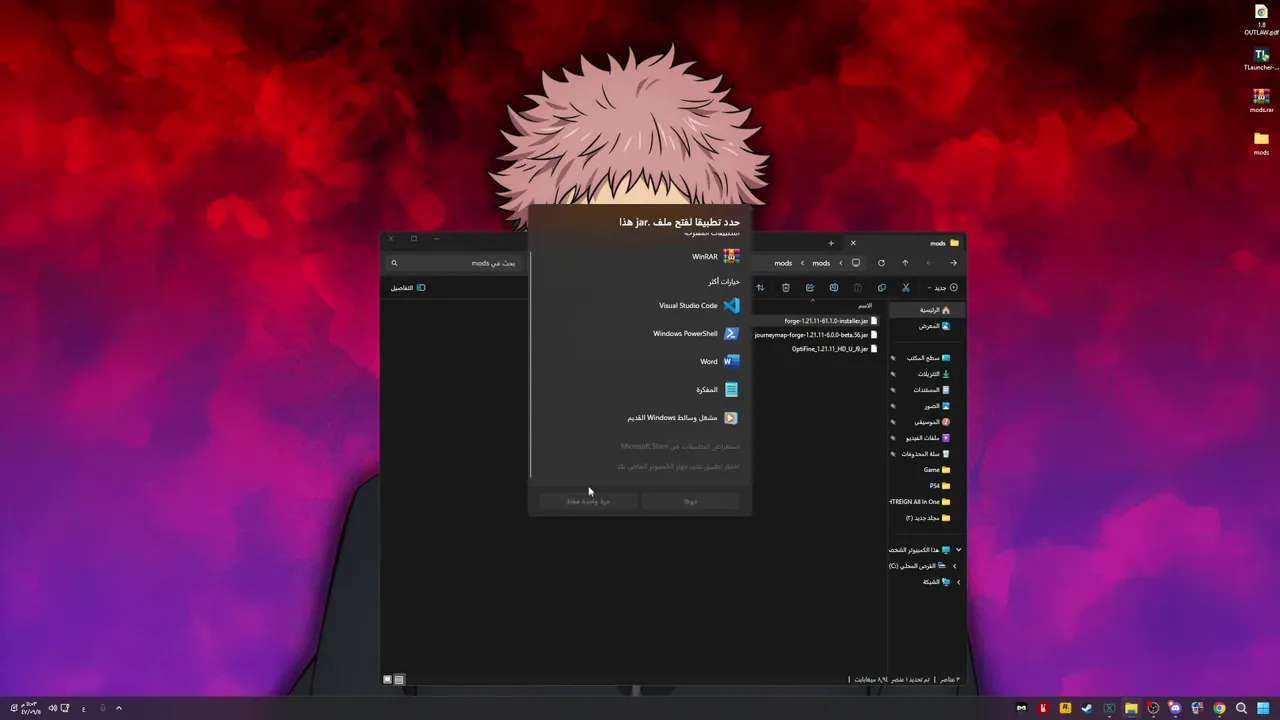
Task: Click the Refresh button in Explorer
Action: (881, 263)
